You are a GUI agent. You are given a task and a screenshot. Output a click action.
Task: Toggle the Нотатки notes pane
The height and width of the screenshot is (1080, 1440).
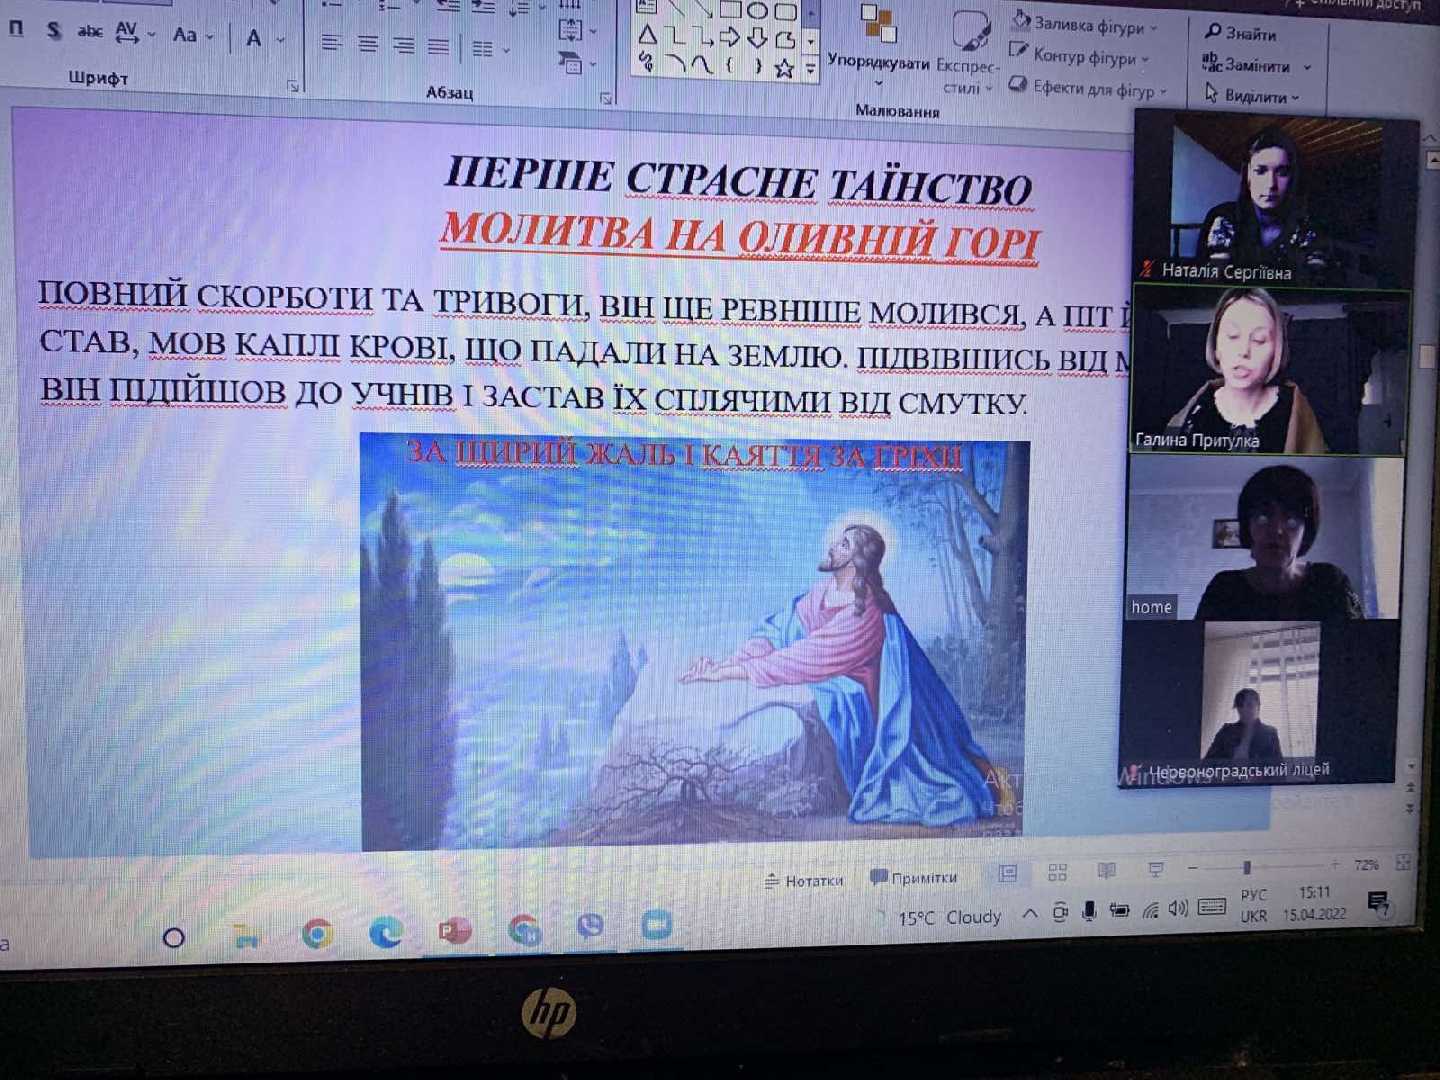tap(804, 880)
